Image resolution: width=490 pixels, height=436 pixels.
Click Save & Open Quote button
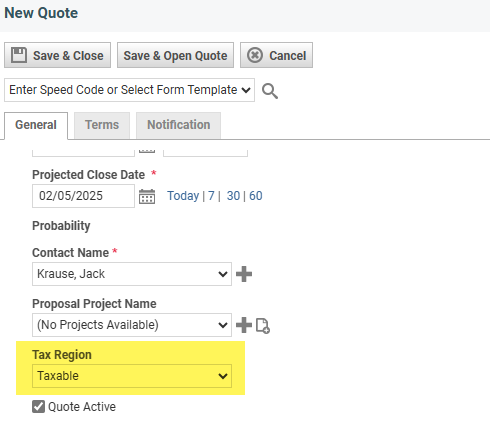(x=175, y=55)
